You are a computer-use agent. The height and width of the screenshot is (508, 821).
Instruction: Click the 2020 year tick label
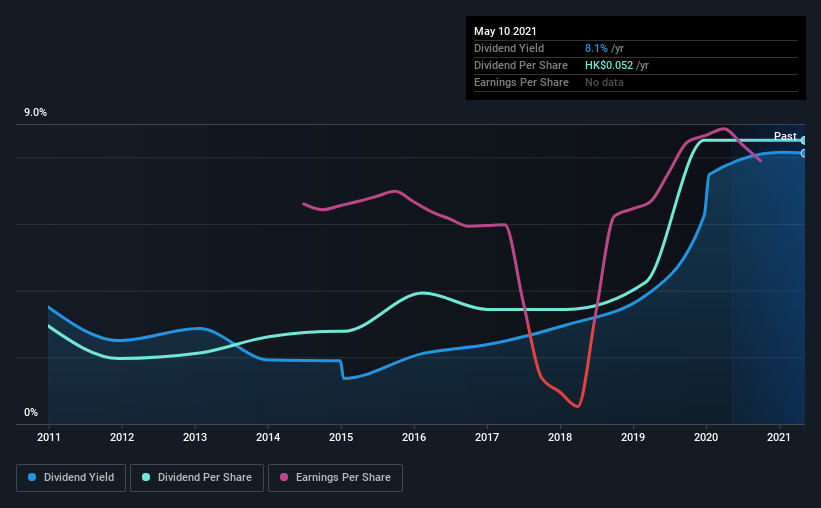click(x=706, y=437)
